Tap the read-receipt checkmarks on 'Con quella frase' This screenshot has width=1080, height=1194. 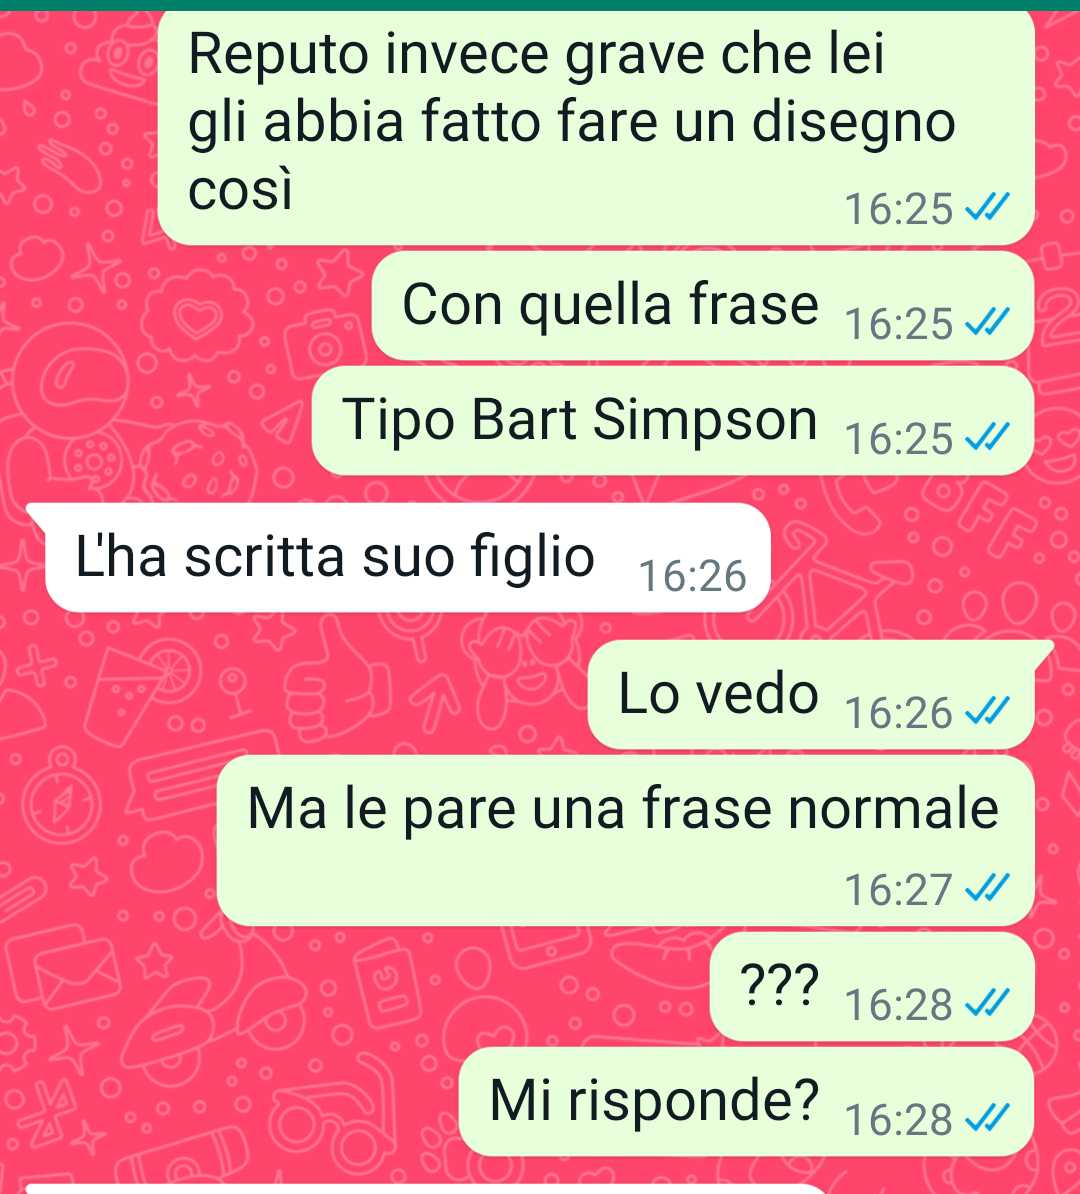[x=987, y=323]
